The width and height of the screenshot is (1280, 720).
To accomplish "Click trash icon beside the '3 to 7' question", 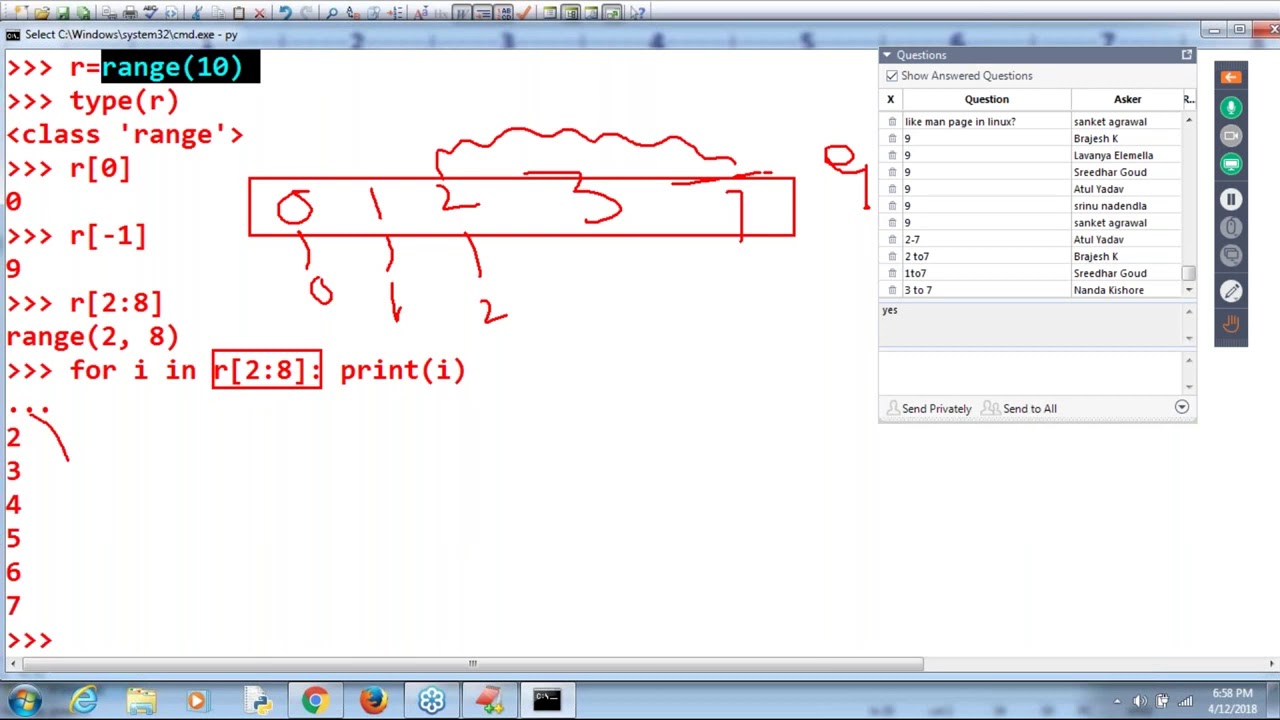I will (x=892, y=290).
